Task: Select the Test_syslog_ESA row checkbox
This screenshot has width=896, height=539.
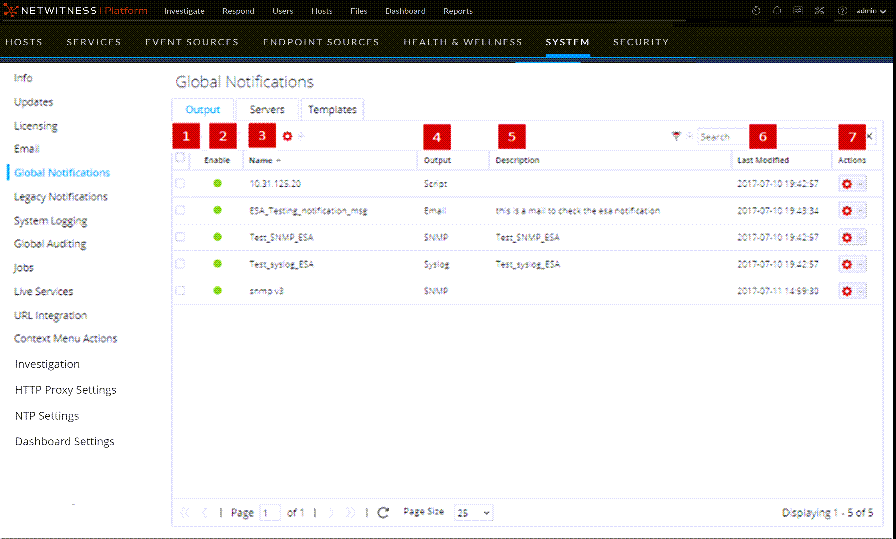Action: 180,264
